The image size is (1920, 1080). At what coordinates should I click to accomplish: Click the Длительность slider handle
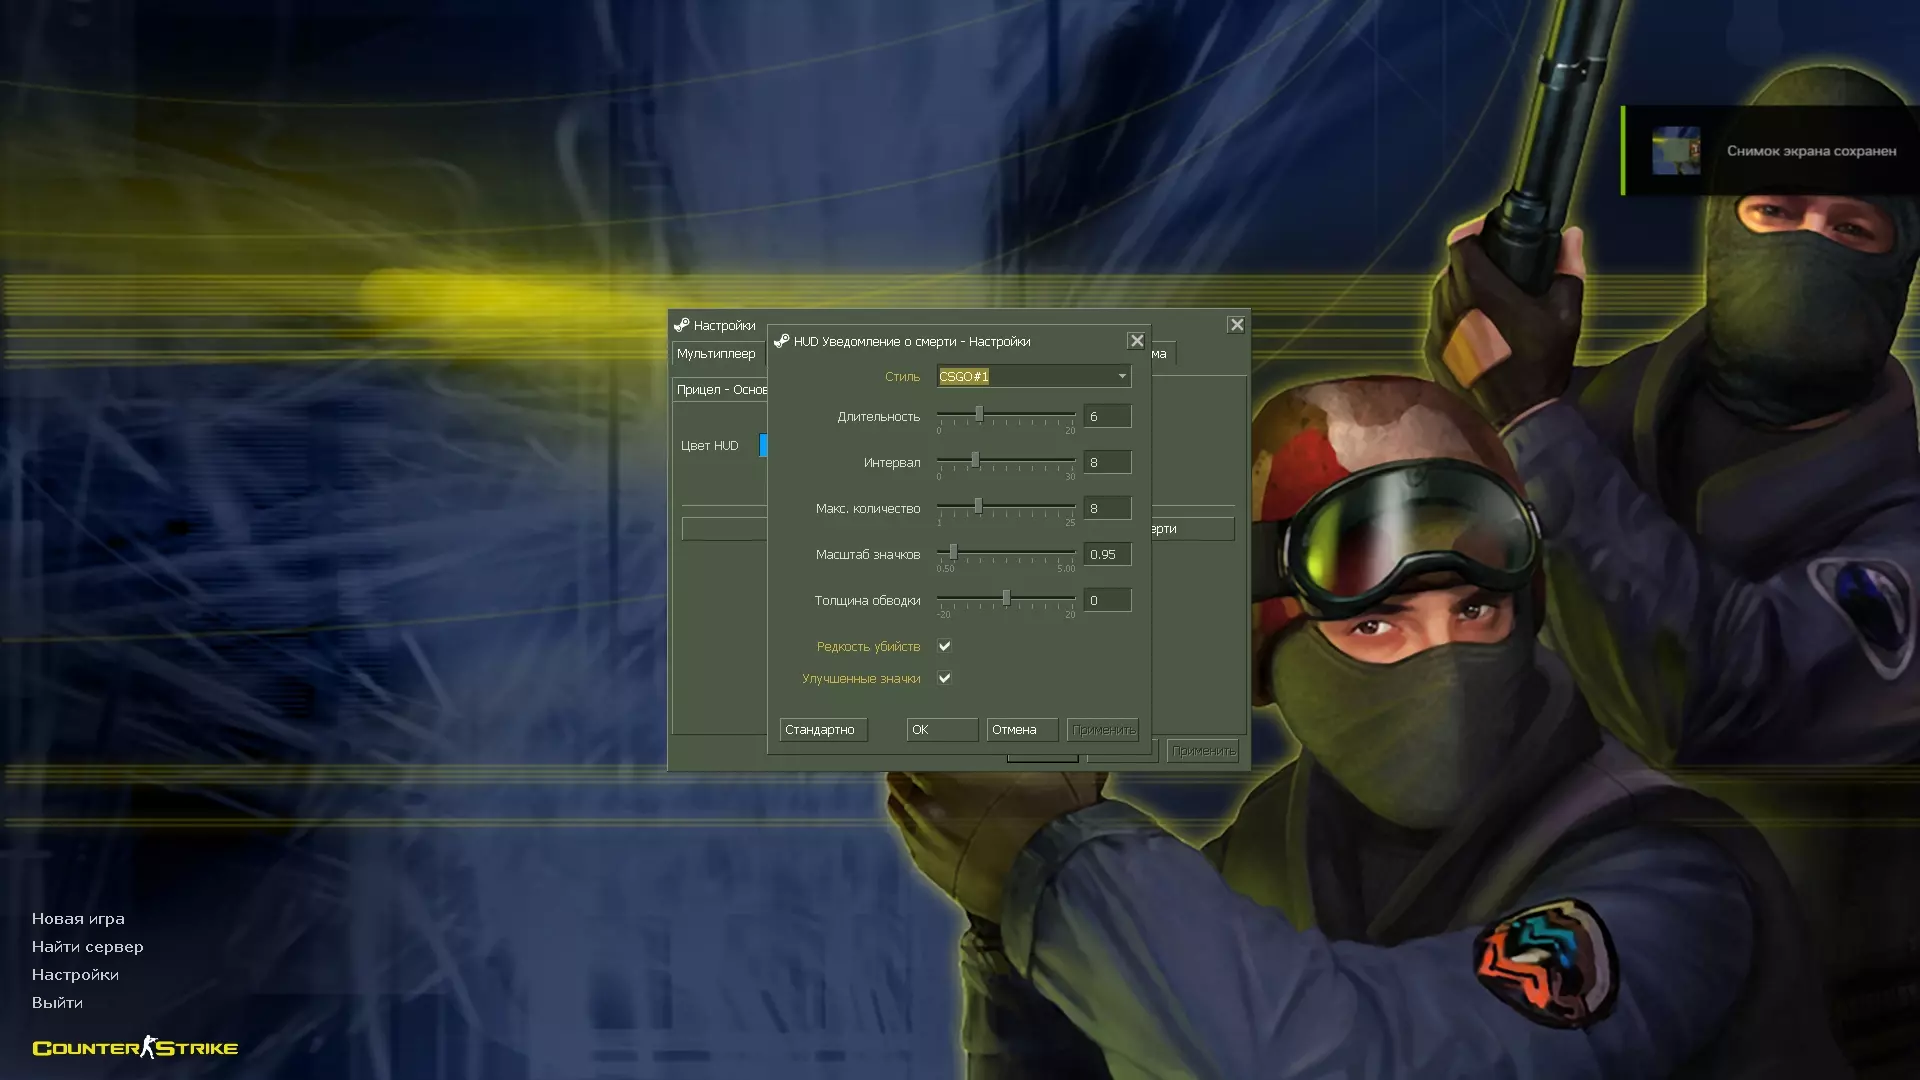(979, 414)
